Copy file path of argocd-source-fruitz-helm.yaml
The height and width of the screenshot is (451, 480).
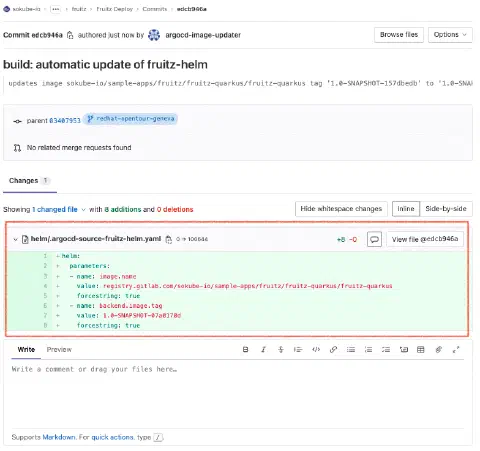pos(169,239)
